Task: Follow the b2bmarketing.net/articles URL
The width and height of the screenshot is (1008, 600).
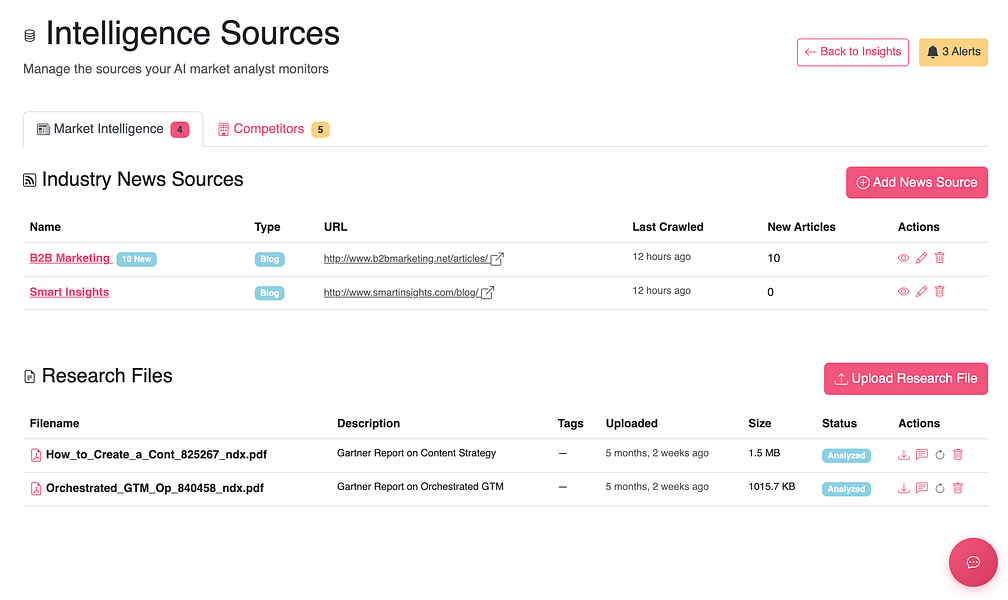Action: pos(406,259)
